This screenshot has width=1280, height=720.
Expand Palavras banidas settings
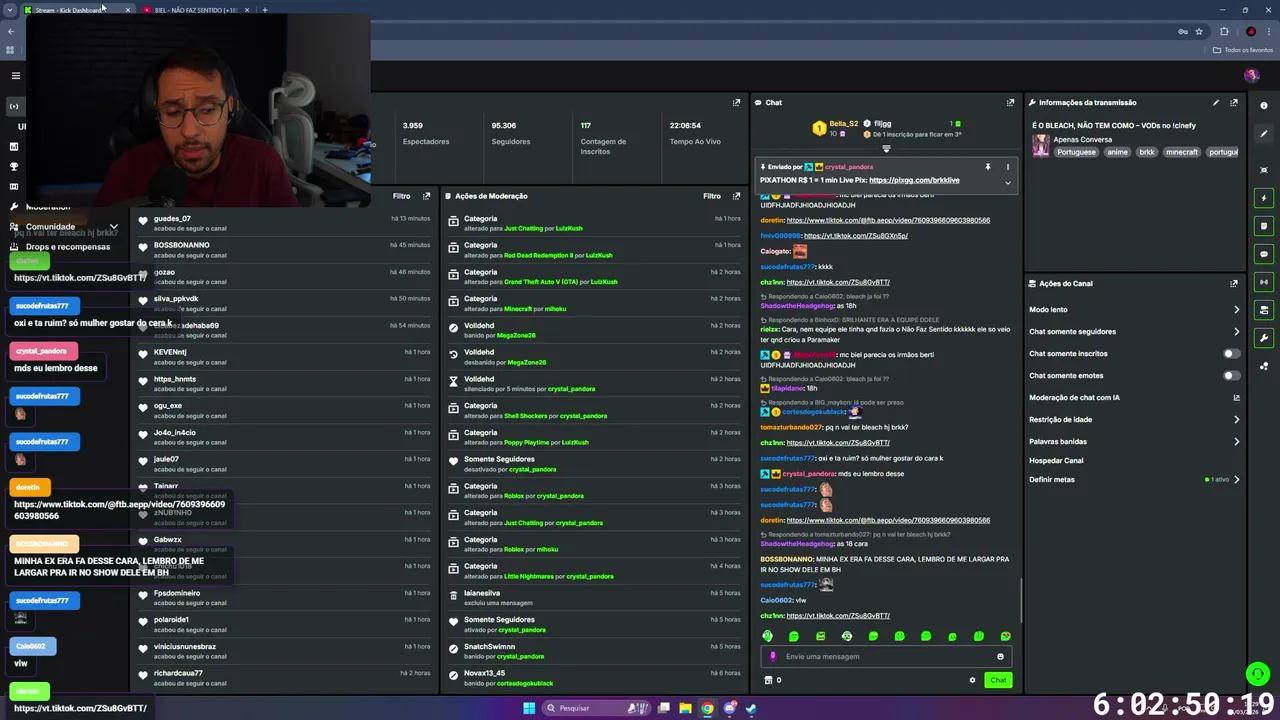coord(1236,441)
